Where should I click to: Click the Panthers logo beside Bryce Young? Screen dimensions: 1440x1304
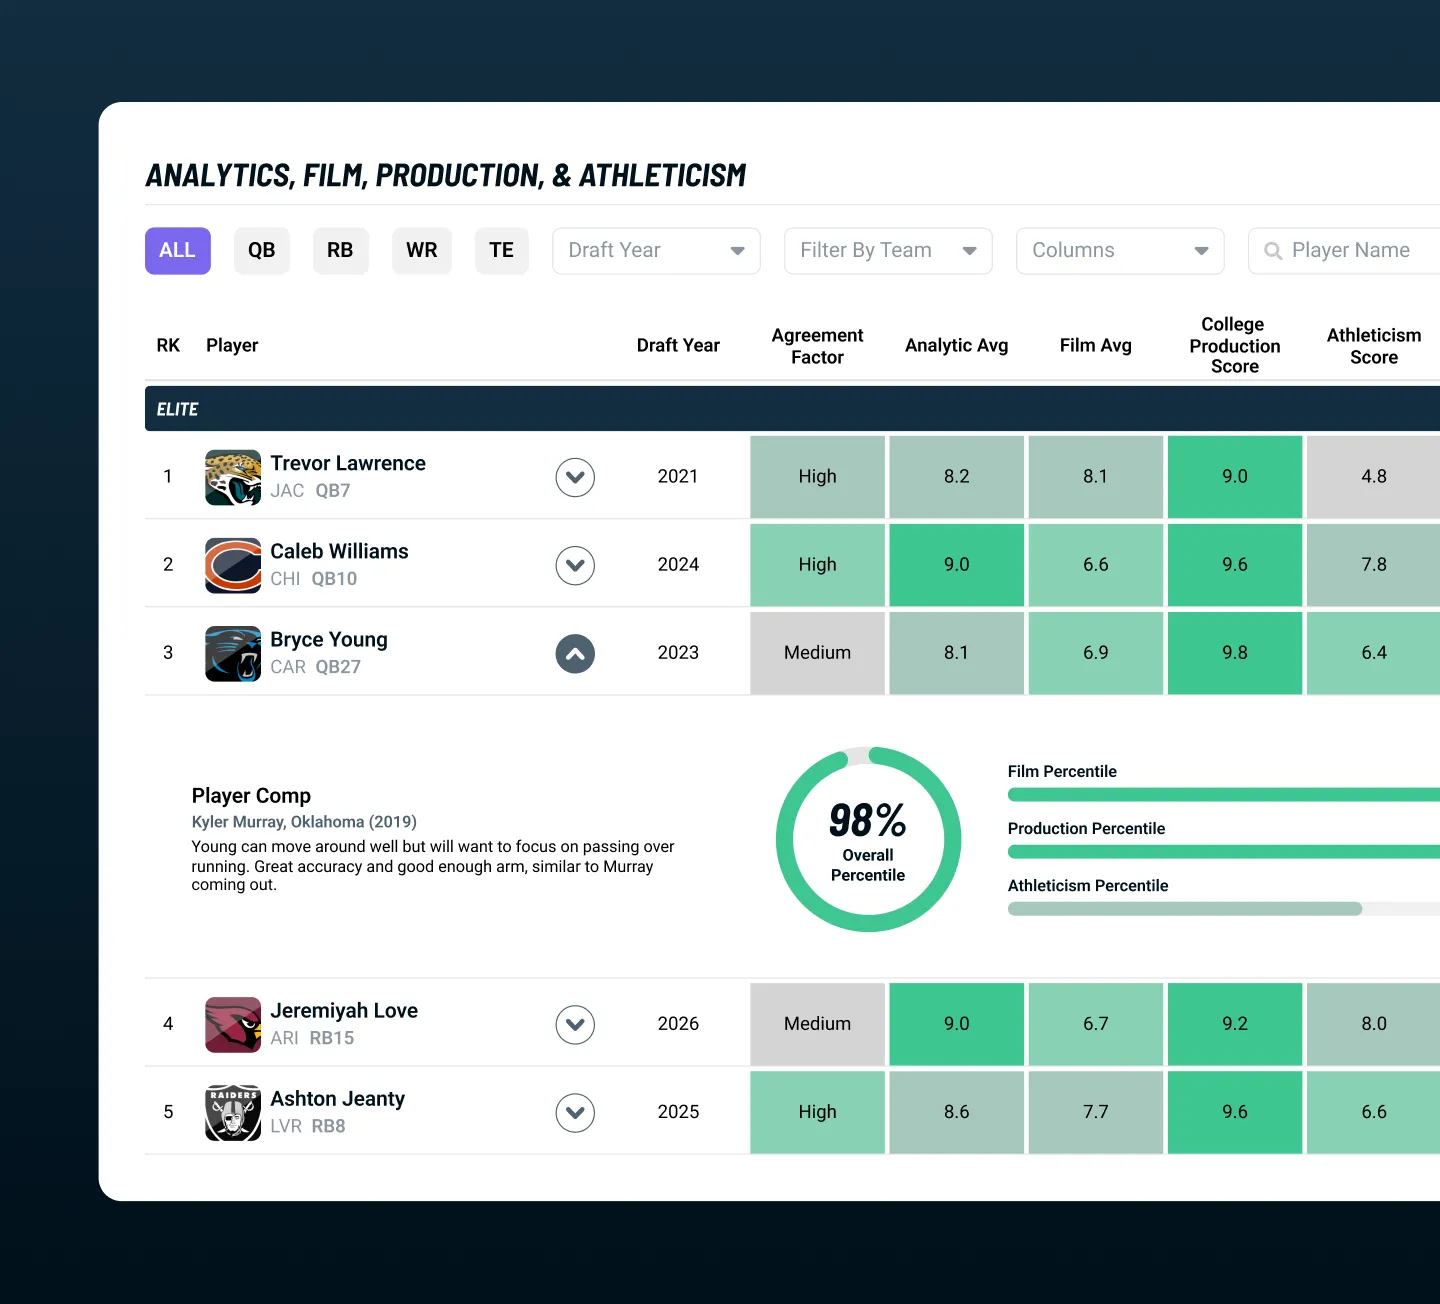pos(233,653)
